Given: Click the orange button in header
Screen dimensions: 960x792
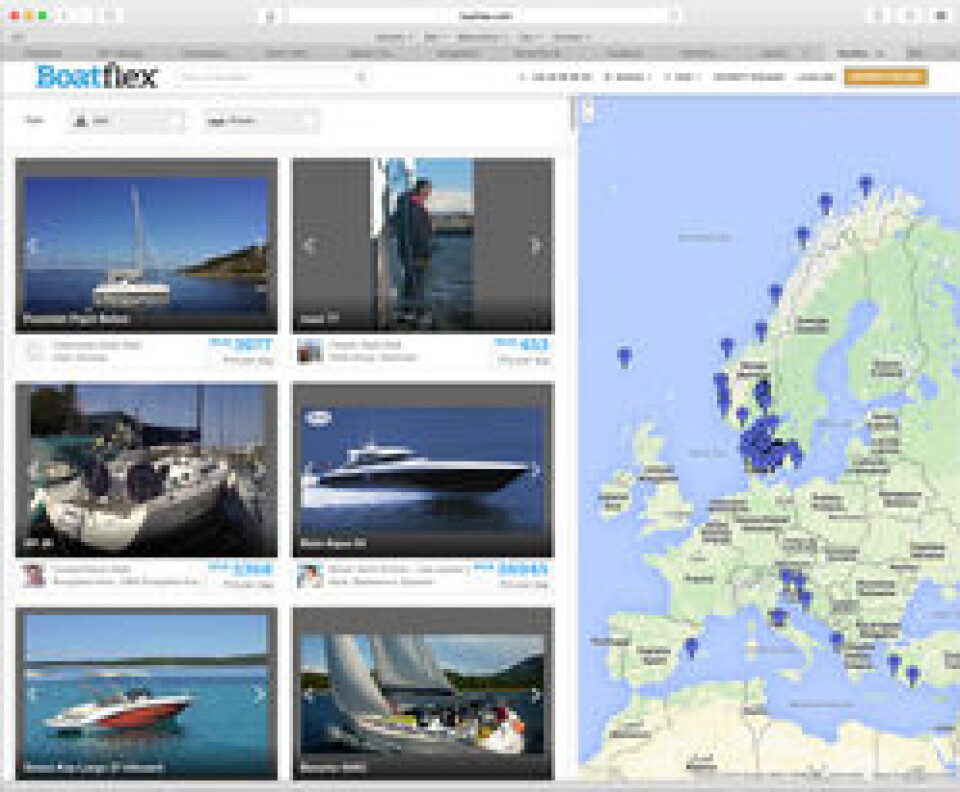Looking at the screenshot, I should (884, 77).
